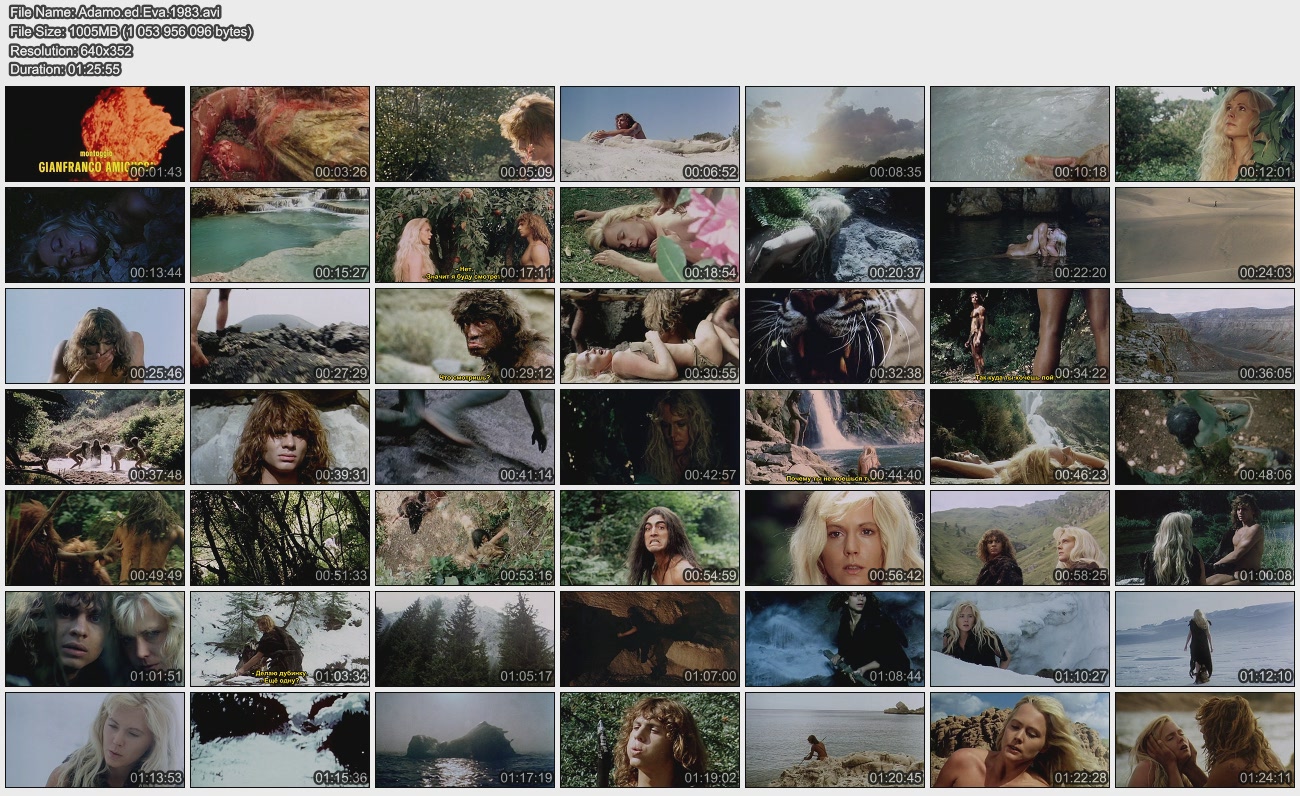Open the tangled branches thumbnail at 00:51:33

[x=280, y=537]
